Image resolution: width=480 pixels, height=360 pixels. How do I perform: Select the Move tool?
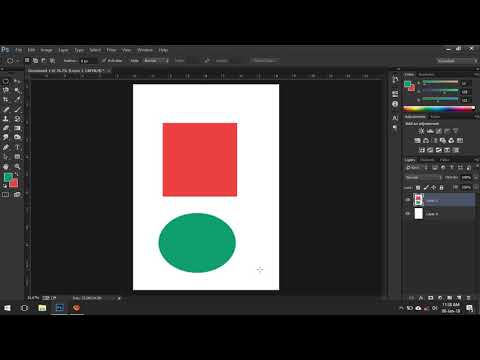[17, 81]
